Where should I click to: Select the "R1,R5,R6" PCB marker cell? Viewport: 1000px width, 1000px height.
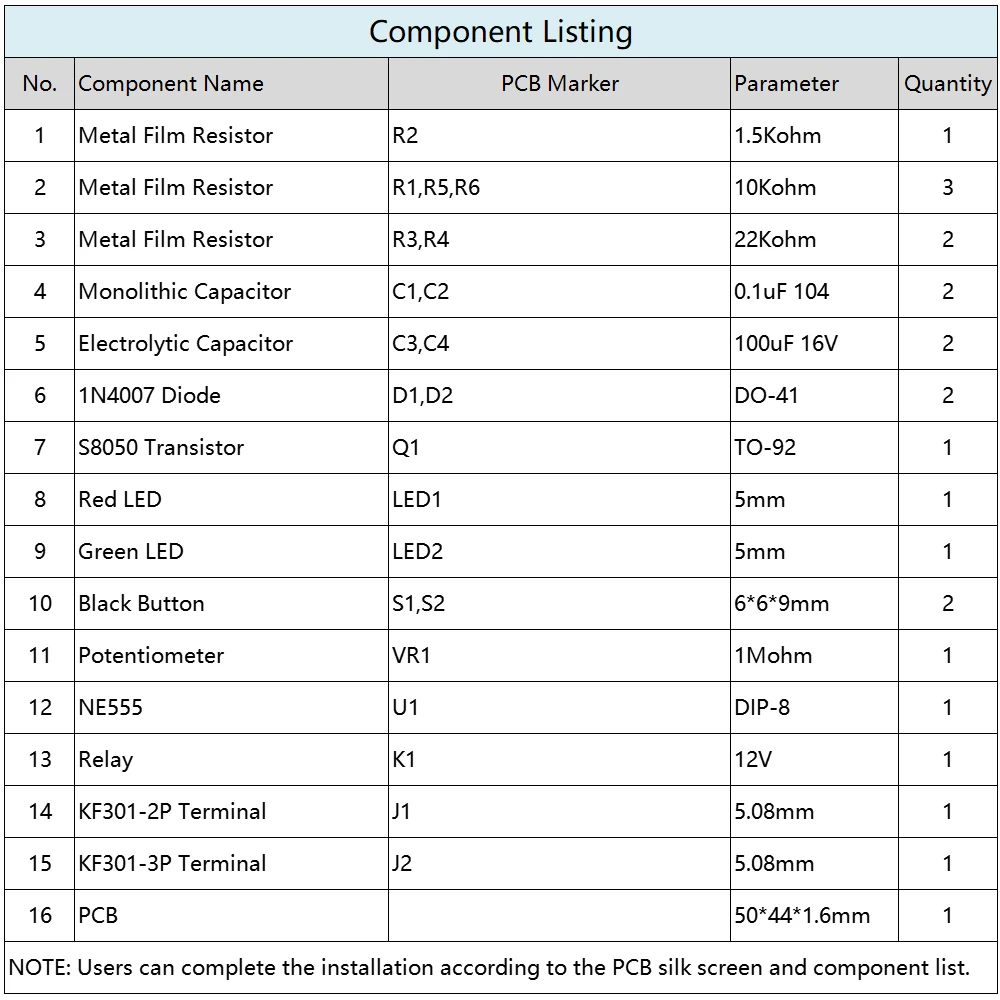coord(436,188)
